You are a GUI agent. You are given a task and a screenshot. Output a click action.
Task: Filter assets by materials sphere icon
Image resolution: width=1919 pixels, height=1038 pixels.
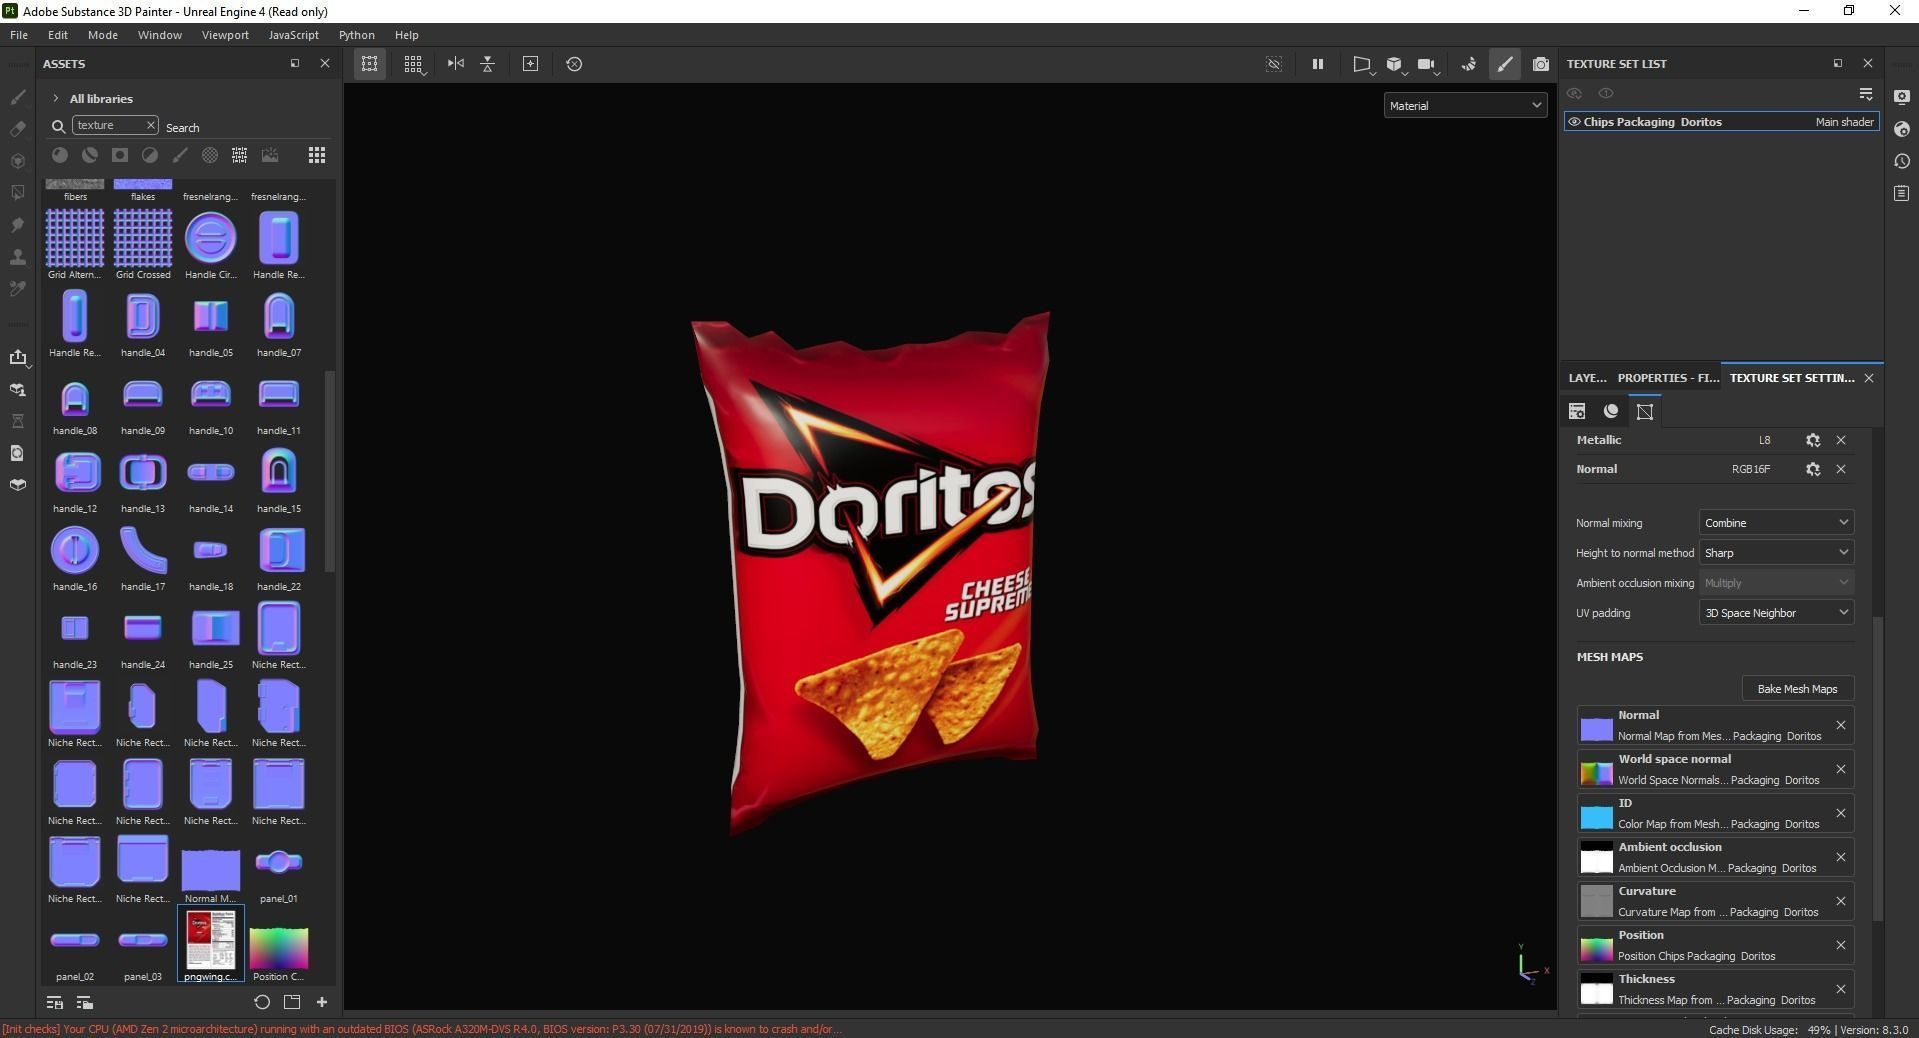[60, 155]
